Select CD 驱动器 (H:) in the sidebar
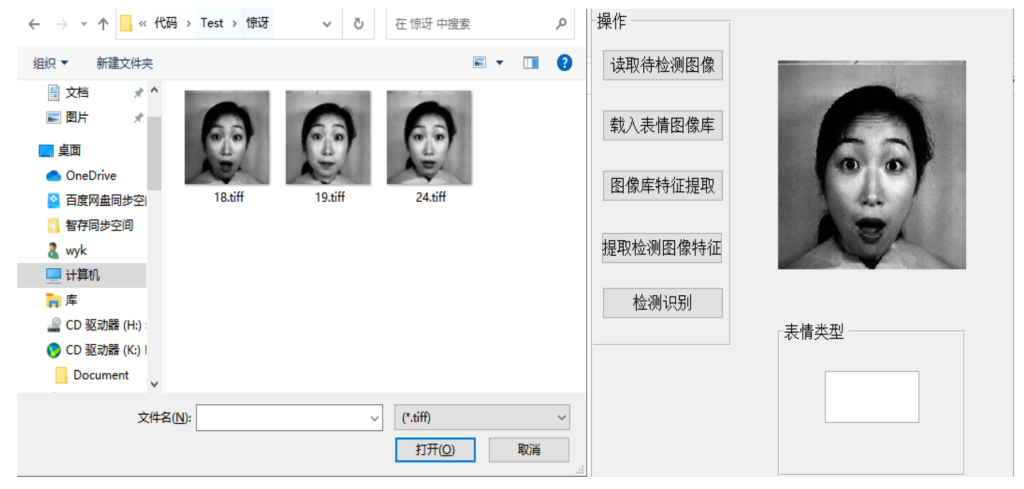Viewport: 1024px width, 489px height. coord(97,325)
